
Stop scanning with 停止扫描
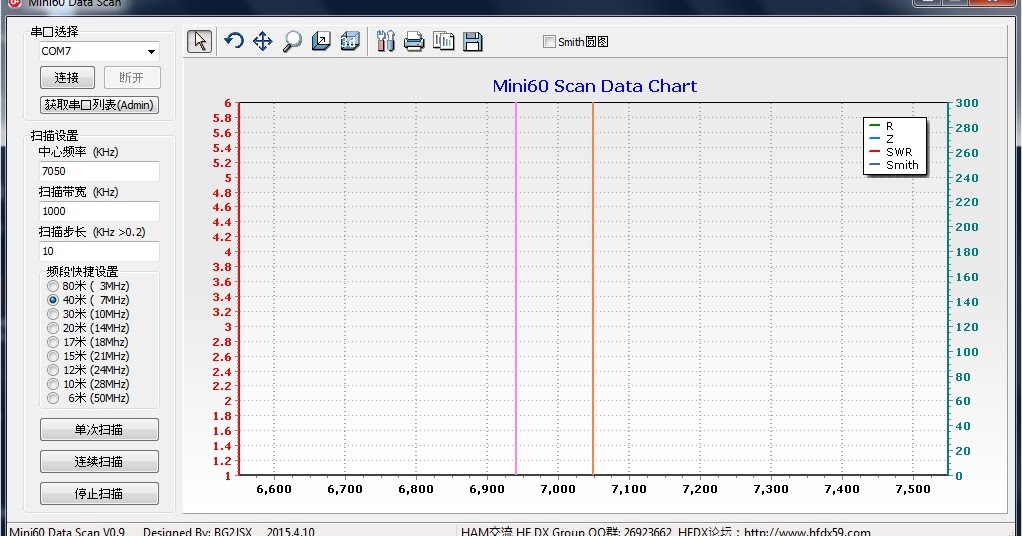point(99,494)
